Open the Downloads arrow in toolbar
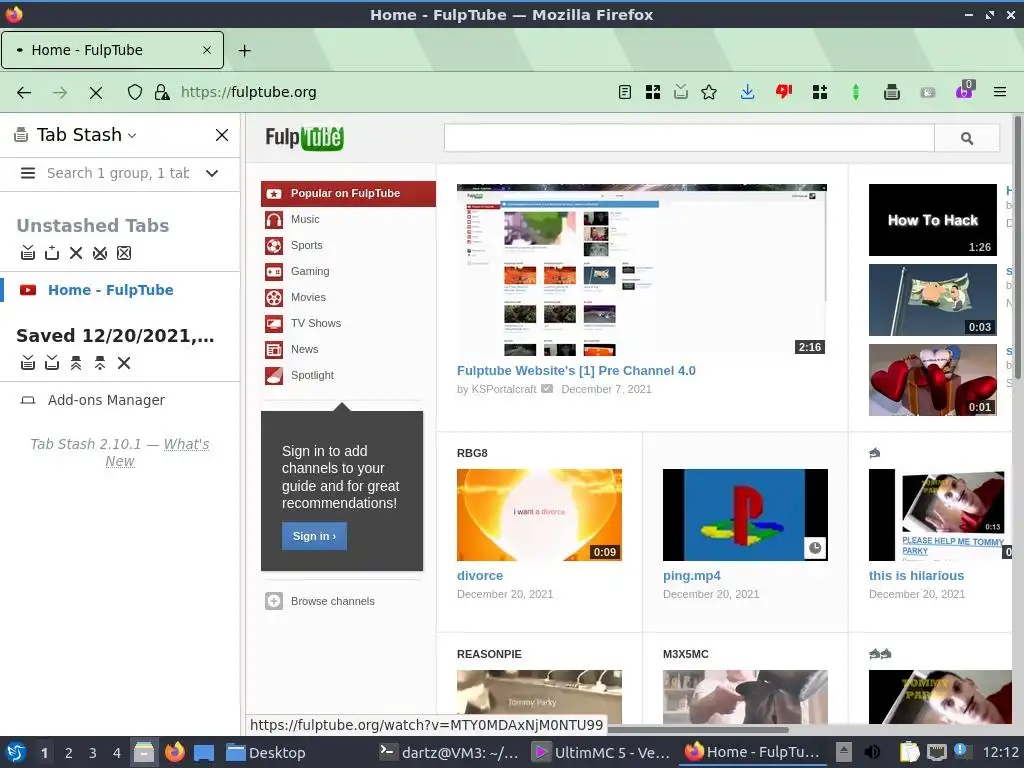 (x=748, y=92)
